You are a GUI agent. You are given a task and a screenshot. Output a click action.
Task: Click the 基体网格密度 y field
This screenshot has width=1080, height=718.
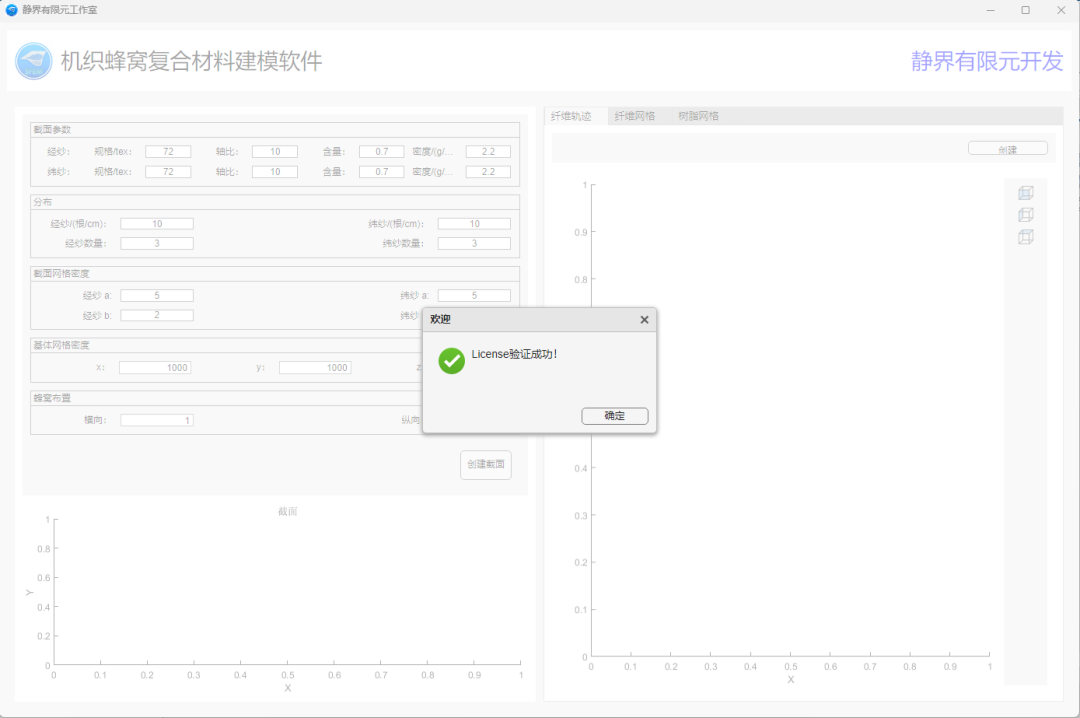coord(315,368)
